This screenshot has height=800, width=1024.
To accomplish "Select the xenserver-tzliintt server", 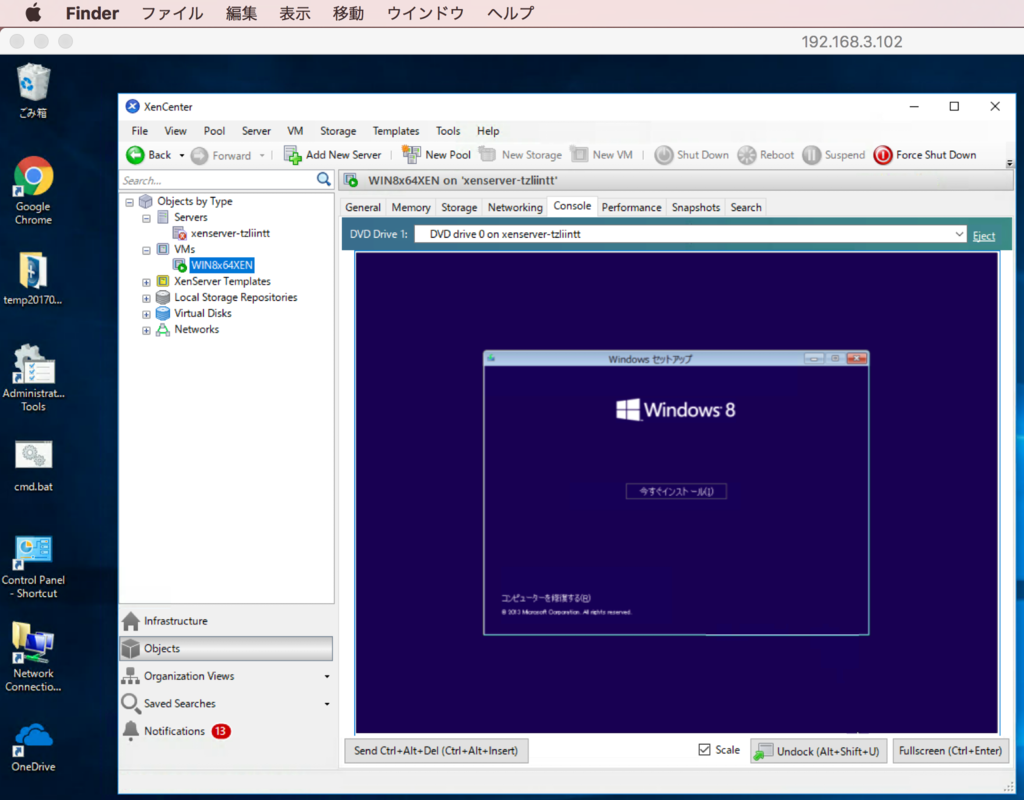I will (x=230, y=233).
